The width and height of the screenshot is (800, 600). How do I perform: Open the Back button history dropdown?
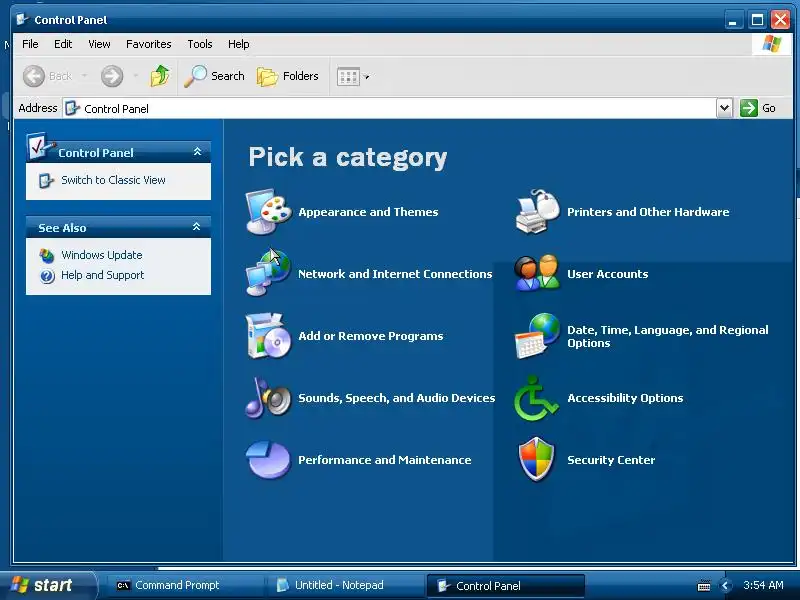pos(84,76)
